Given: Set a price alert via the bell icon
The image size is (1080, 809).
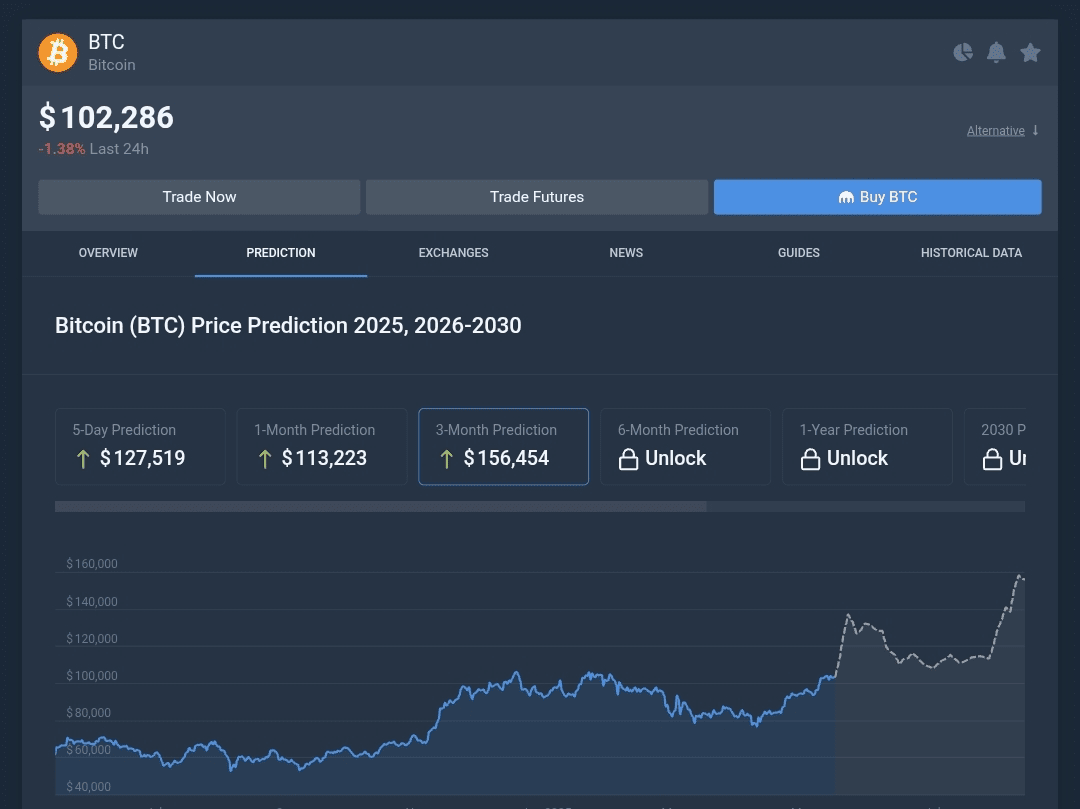Looking at the screenshot, I should click(x=996, y=52).
